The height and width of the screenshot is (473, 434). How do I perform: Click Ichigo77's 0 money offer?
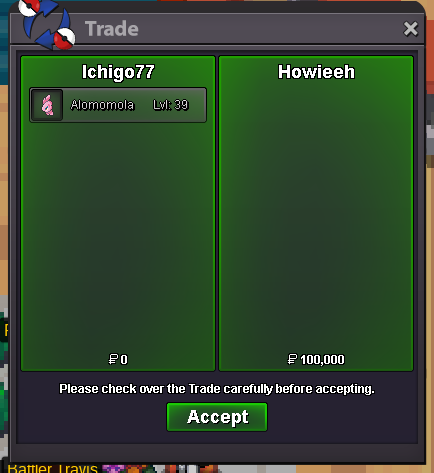pyautogui.click(x=118, y=359)
